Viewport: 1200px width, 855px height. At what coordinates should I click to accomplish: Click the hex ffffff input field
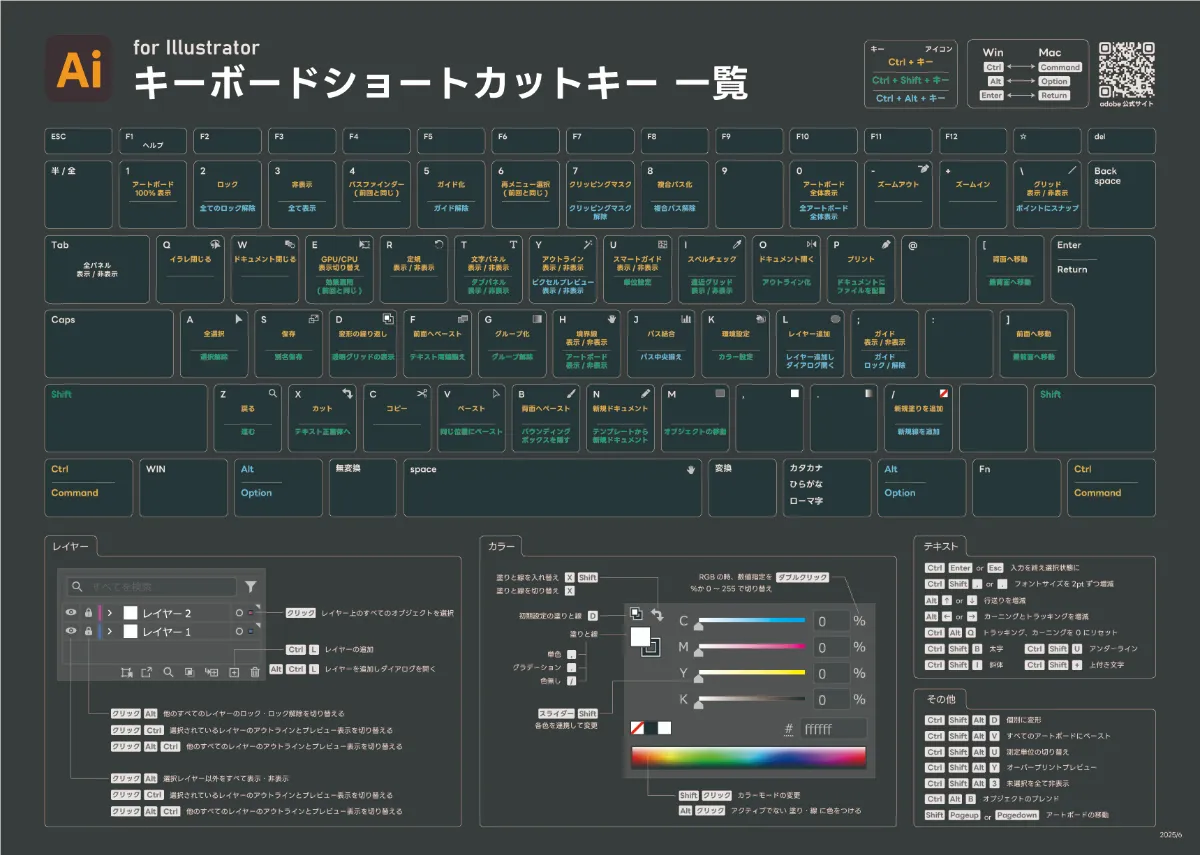click(x=832, y=729)
